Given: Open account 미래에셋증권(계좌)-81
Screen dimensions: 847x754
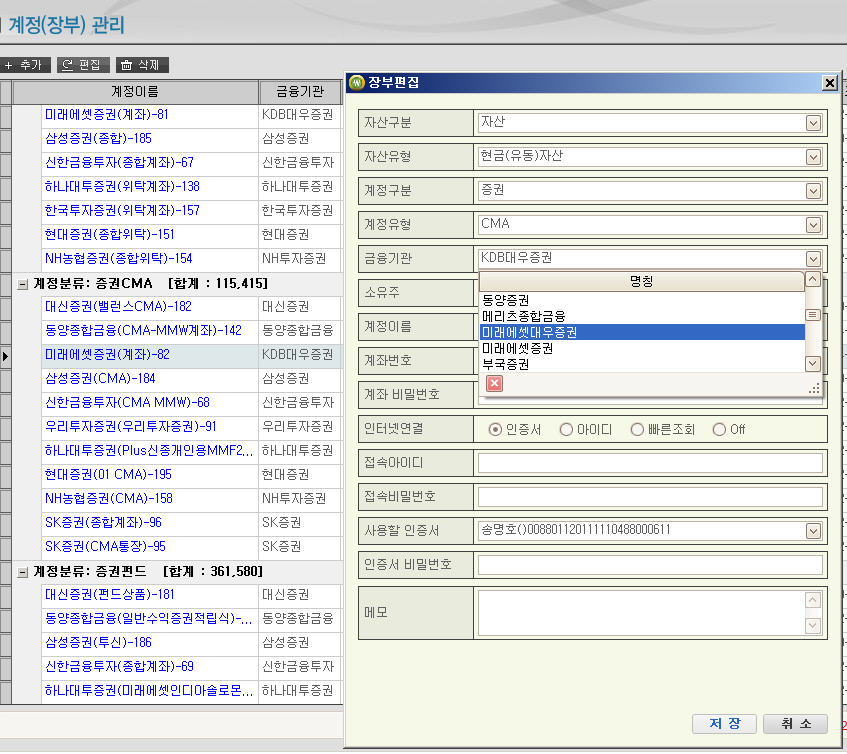Looking at the screenshot, I should (106, 115).
